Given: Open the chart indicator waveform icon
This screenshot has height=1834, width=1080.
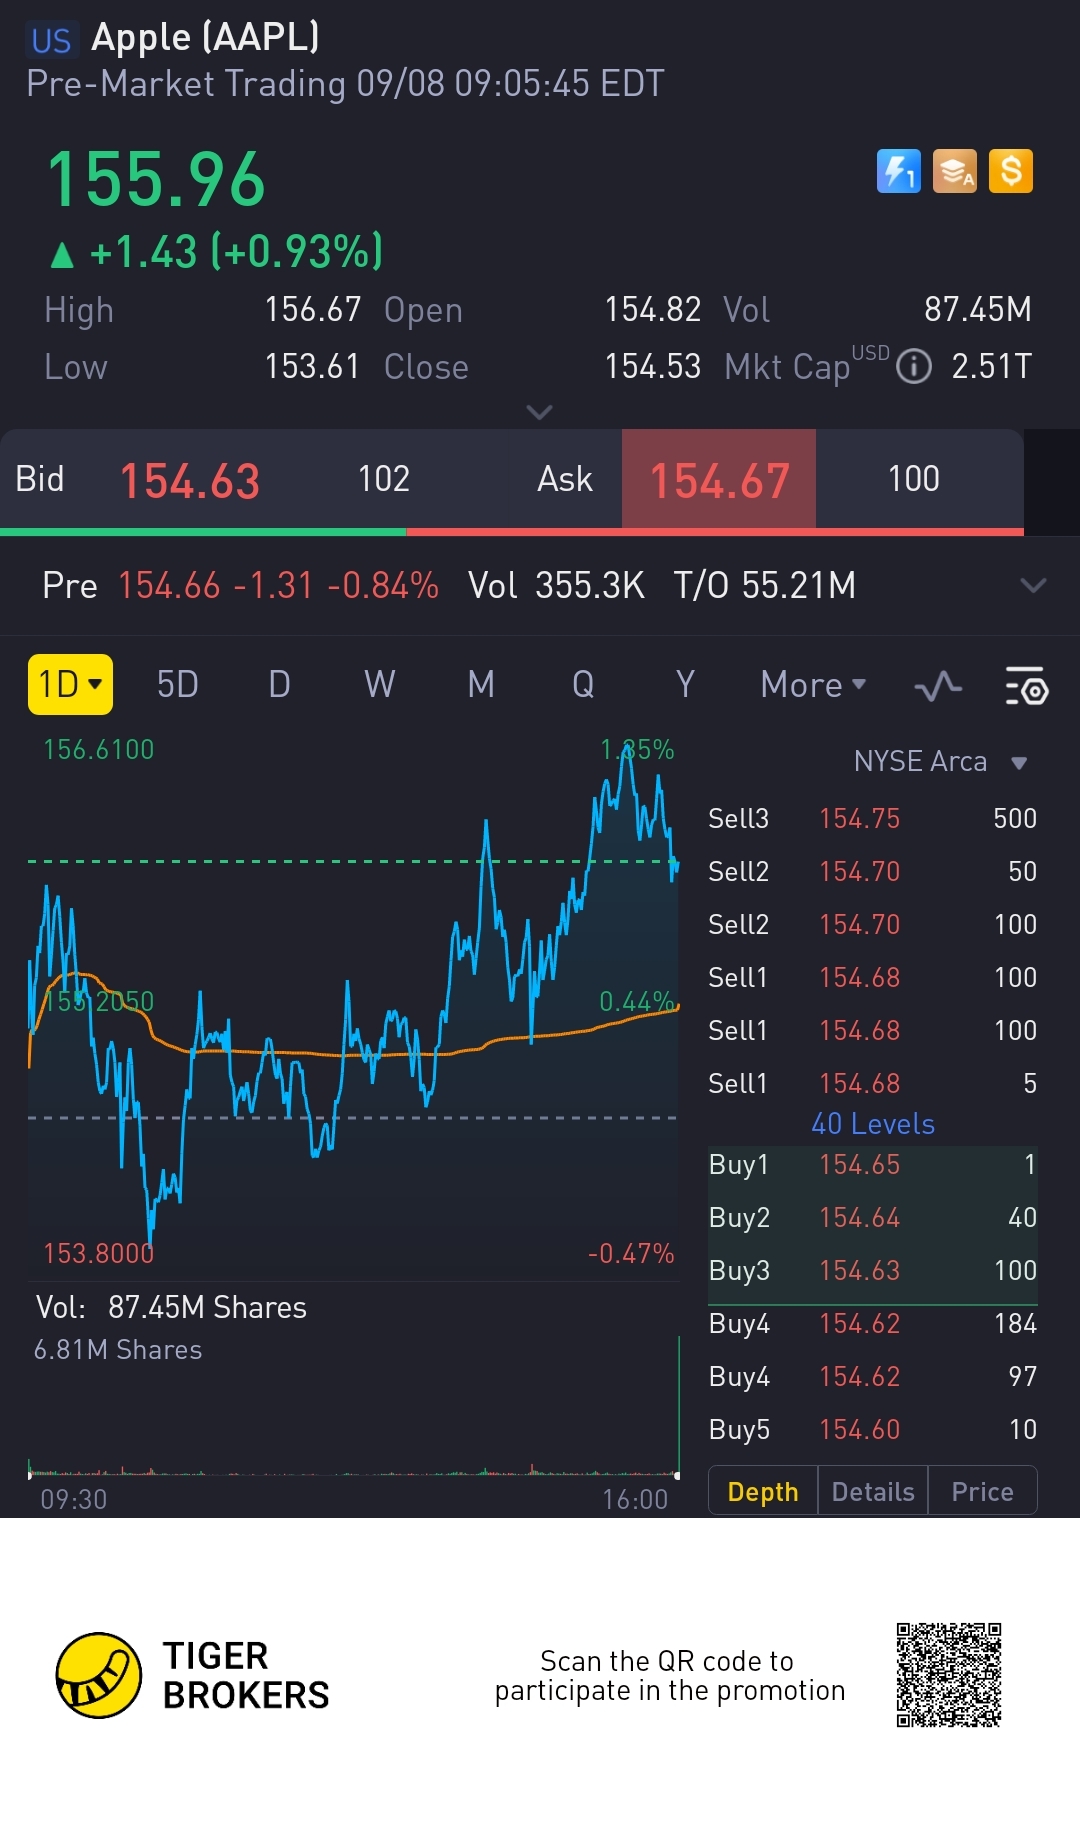Looking at the screenshot, I should [x=938, y=686].
